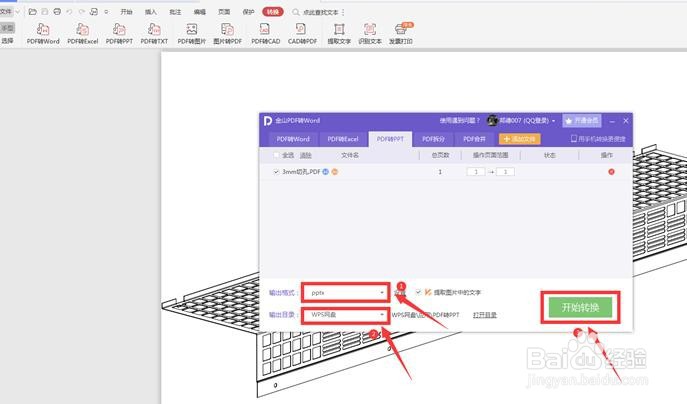Toggle the 全选 select-all checkbox
Screen dimensions: 687x404
276,155
